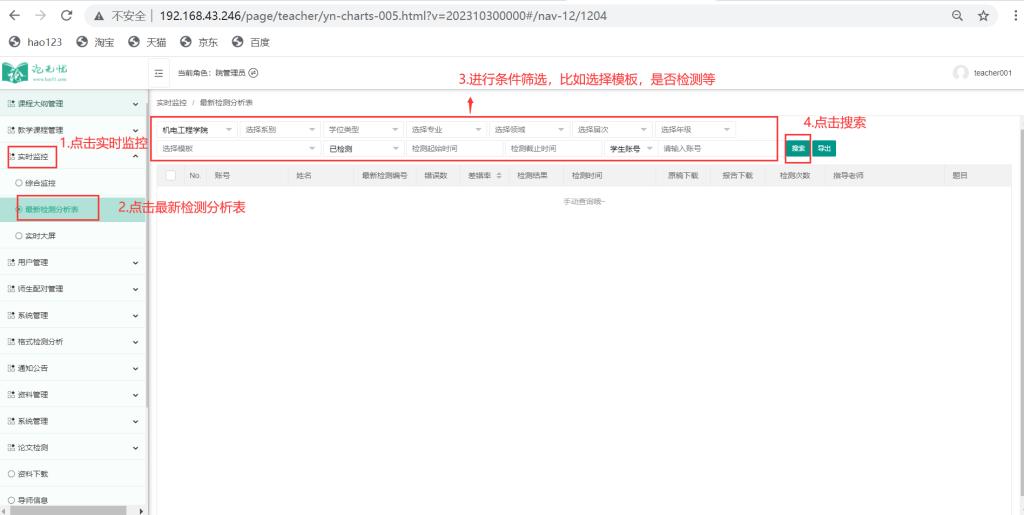This screenshot has height=515, width=1024.
Task: Select the 实时大屏 sidebar option
Action: (x=42, y=235)
